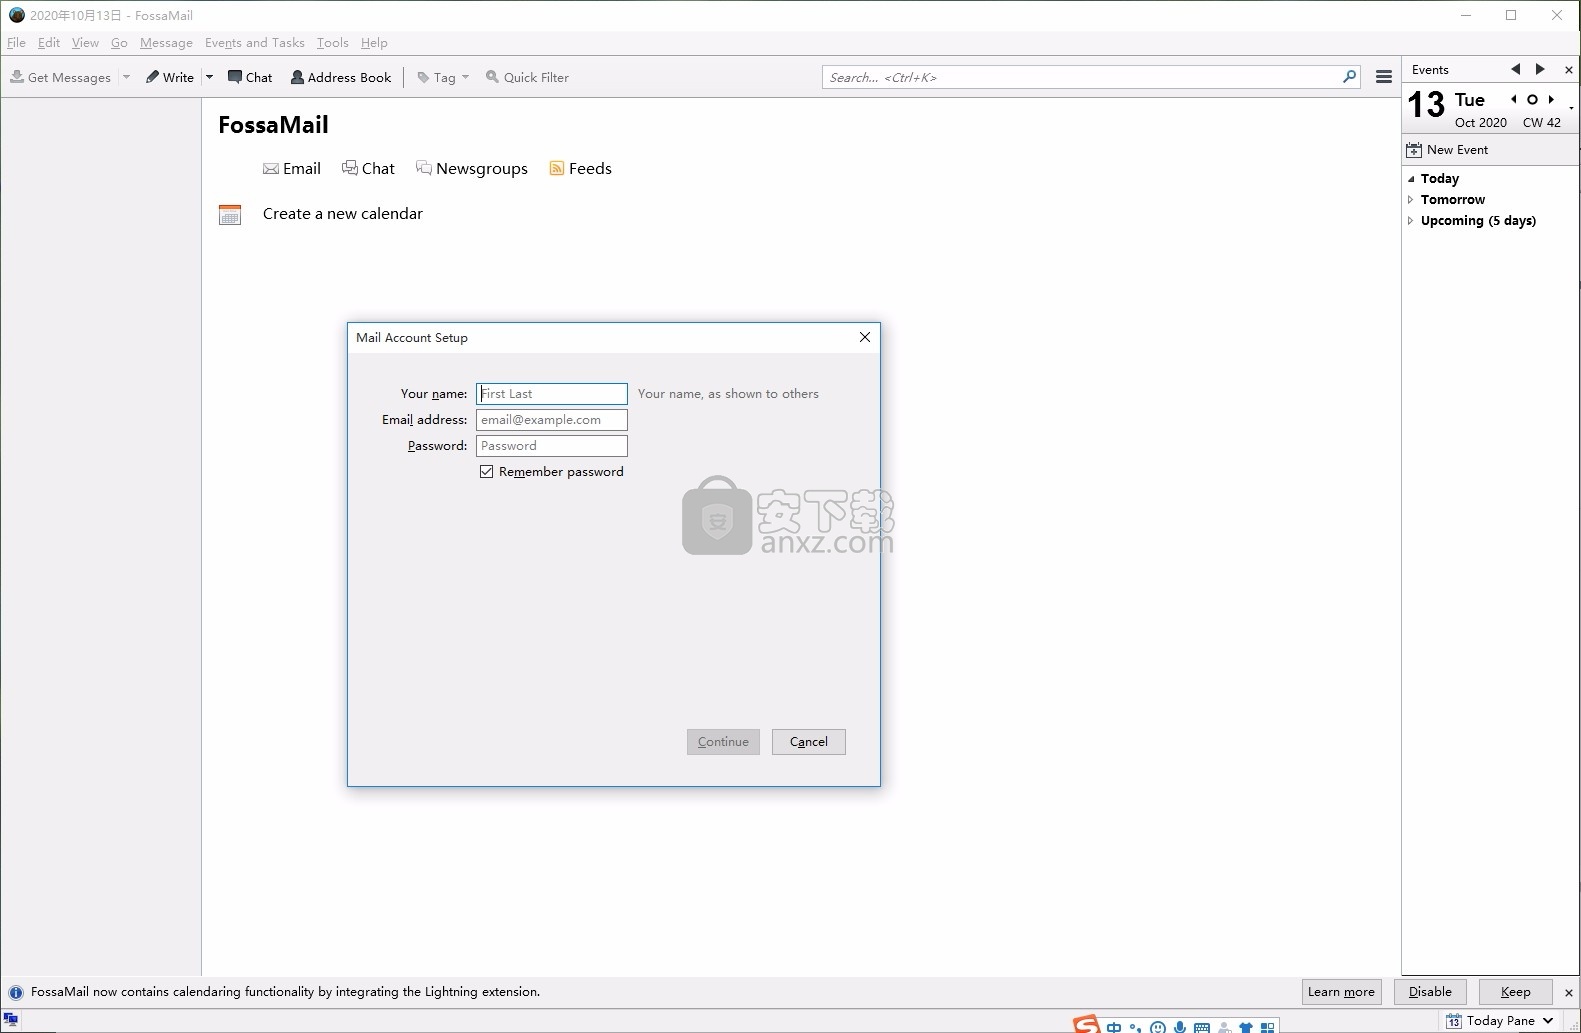Image resolution: width=1581 pixels, height=1033 pixels.
Task: Expand the Upcoming (5 days) section
Action: pos(1411,221)
